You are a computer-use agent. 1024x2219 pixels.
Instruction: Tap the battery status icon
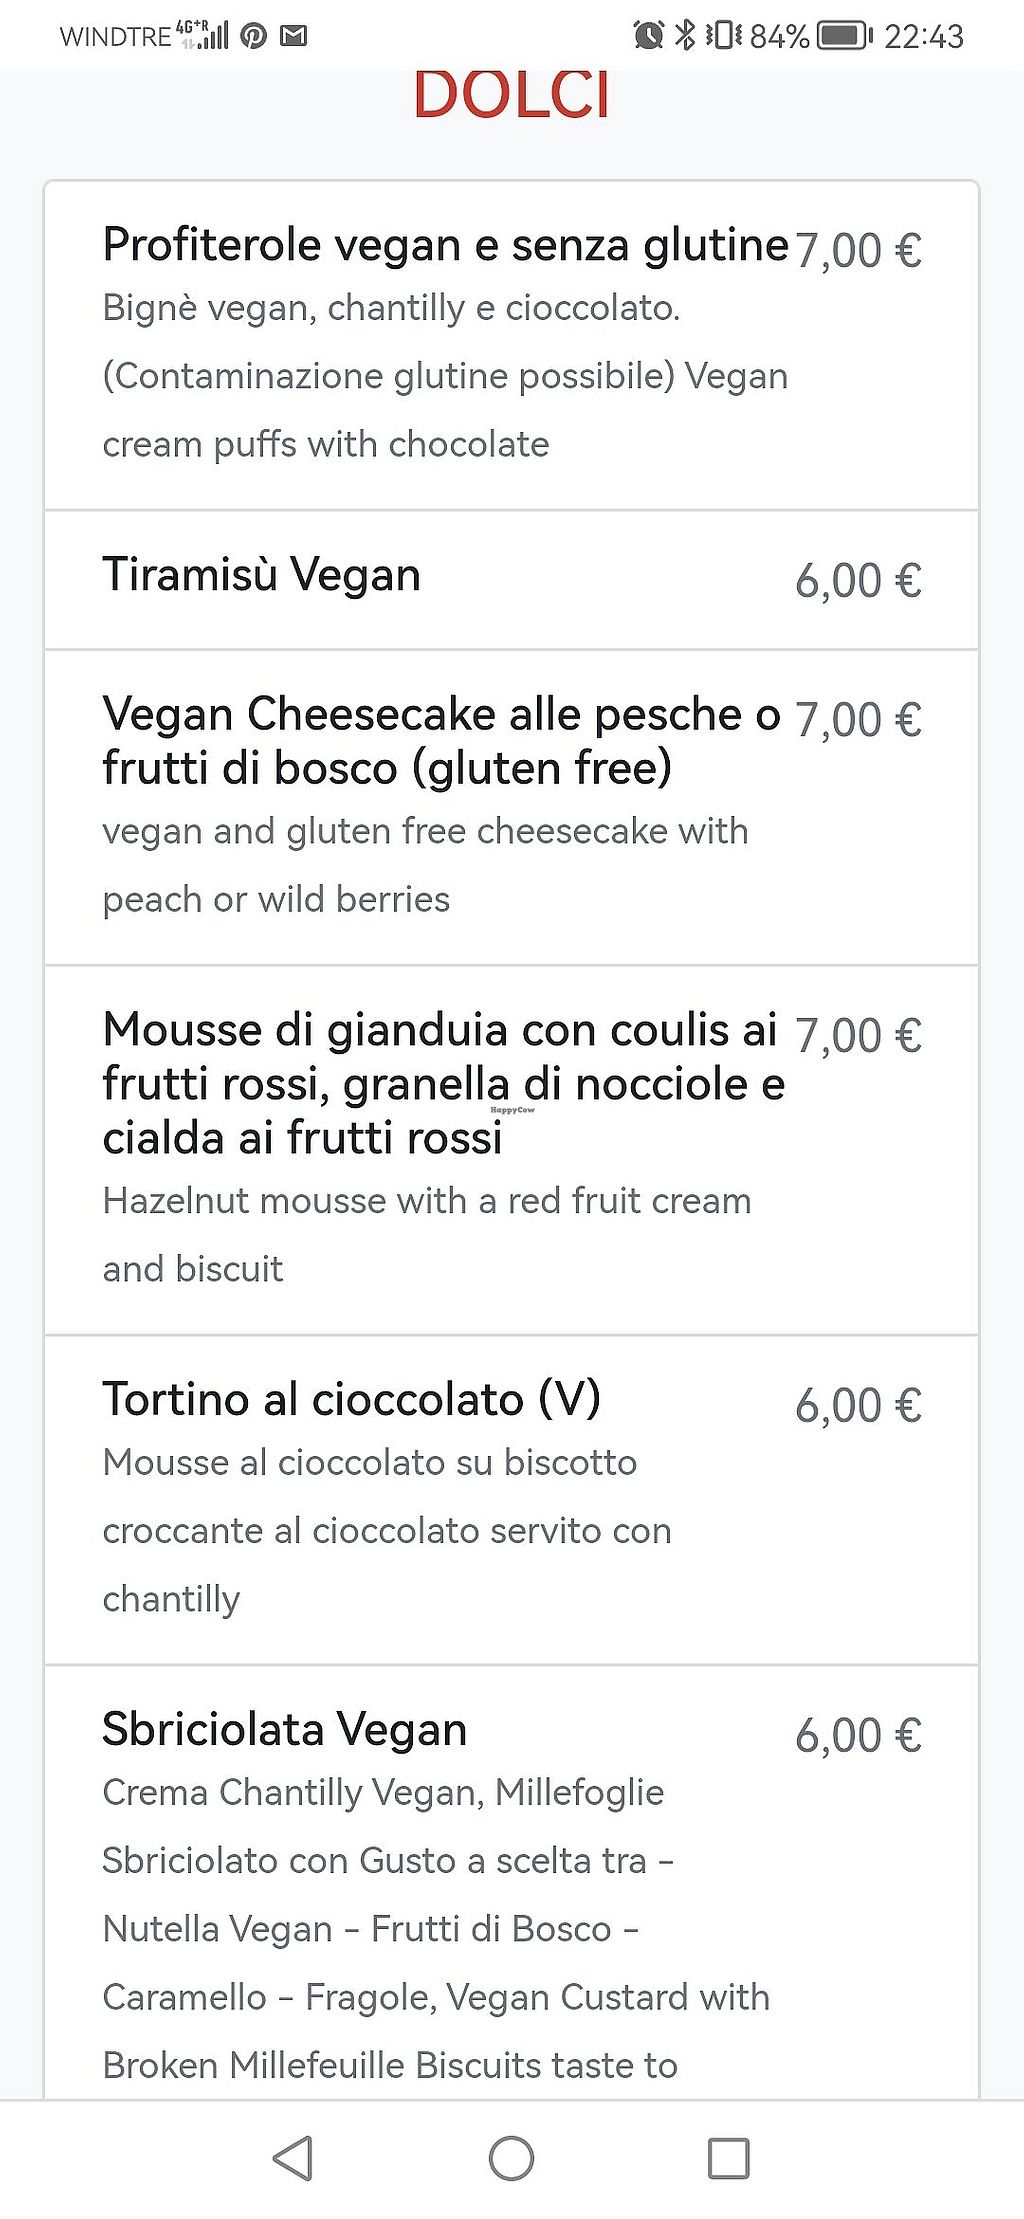pyautogui.click(x=843, y=36)
